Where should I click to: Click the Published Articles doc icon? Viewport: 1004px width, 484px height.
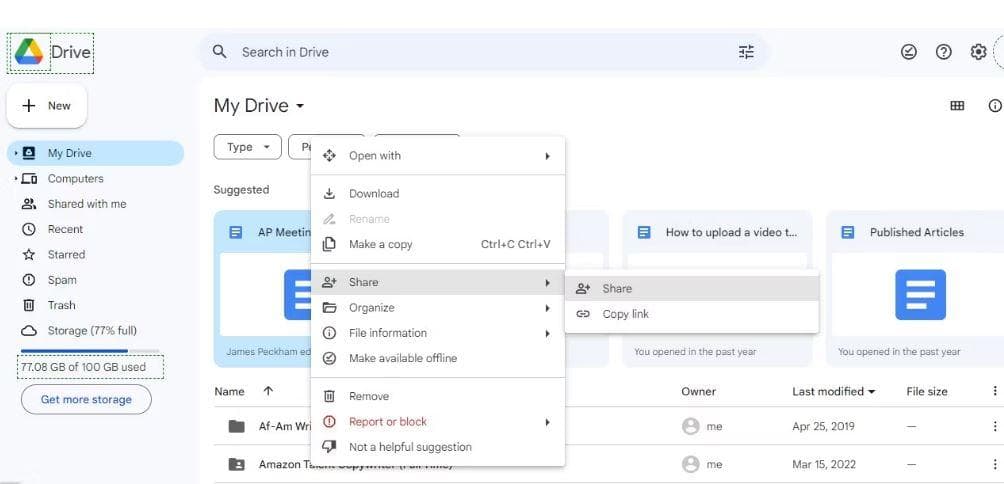coord(848,232)
